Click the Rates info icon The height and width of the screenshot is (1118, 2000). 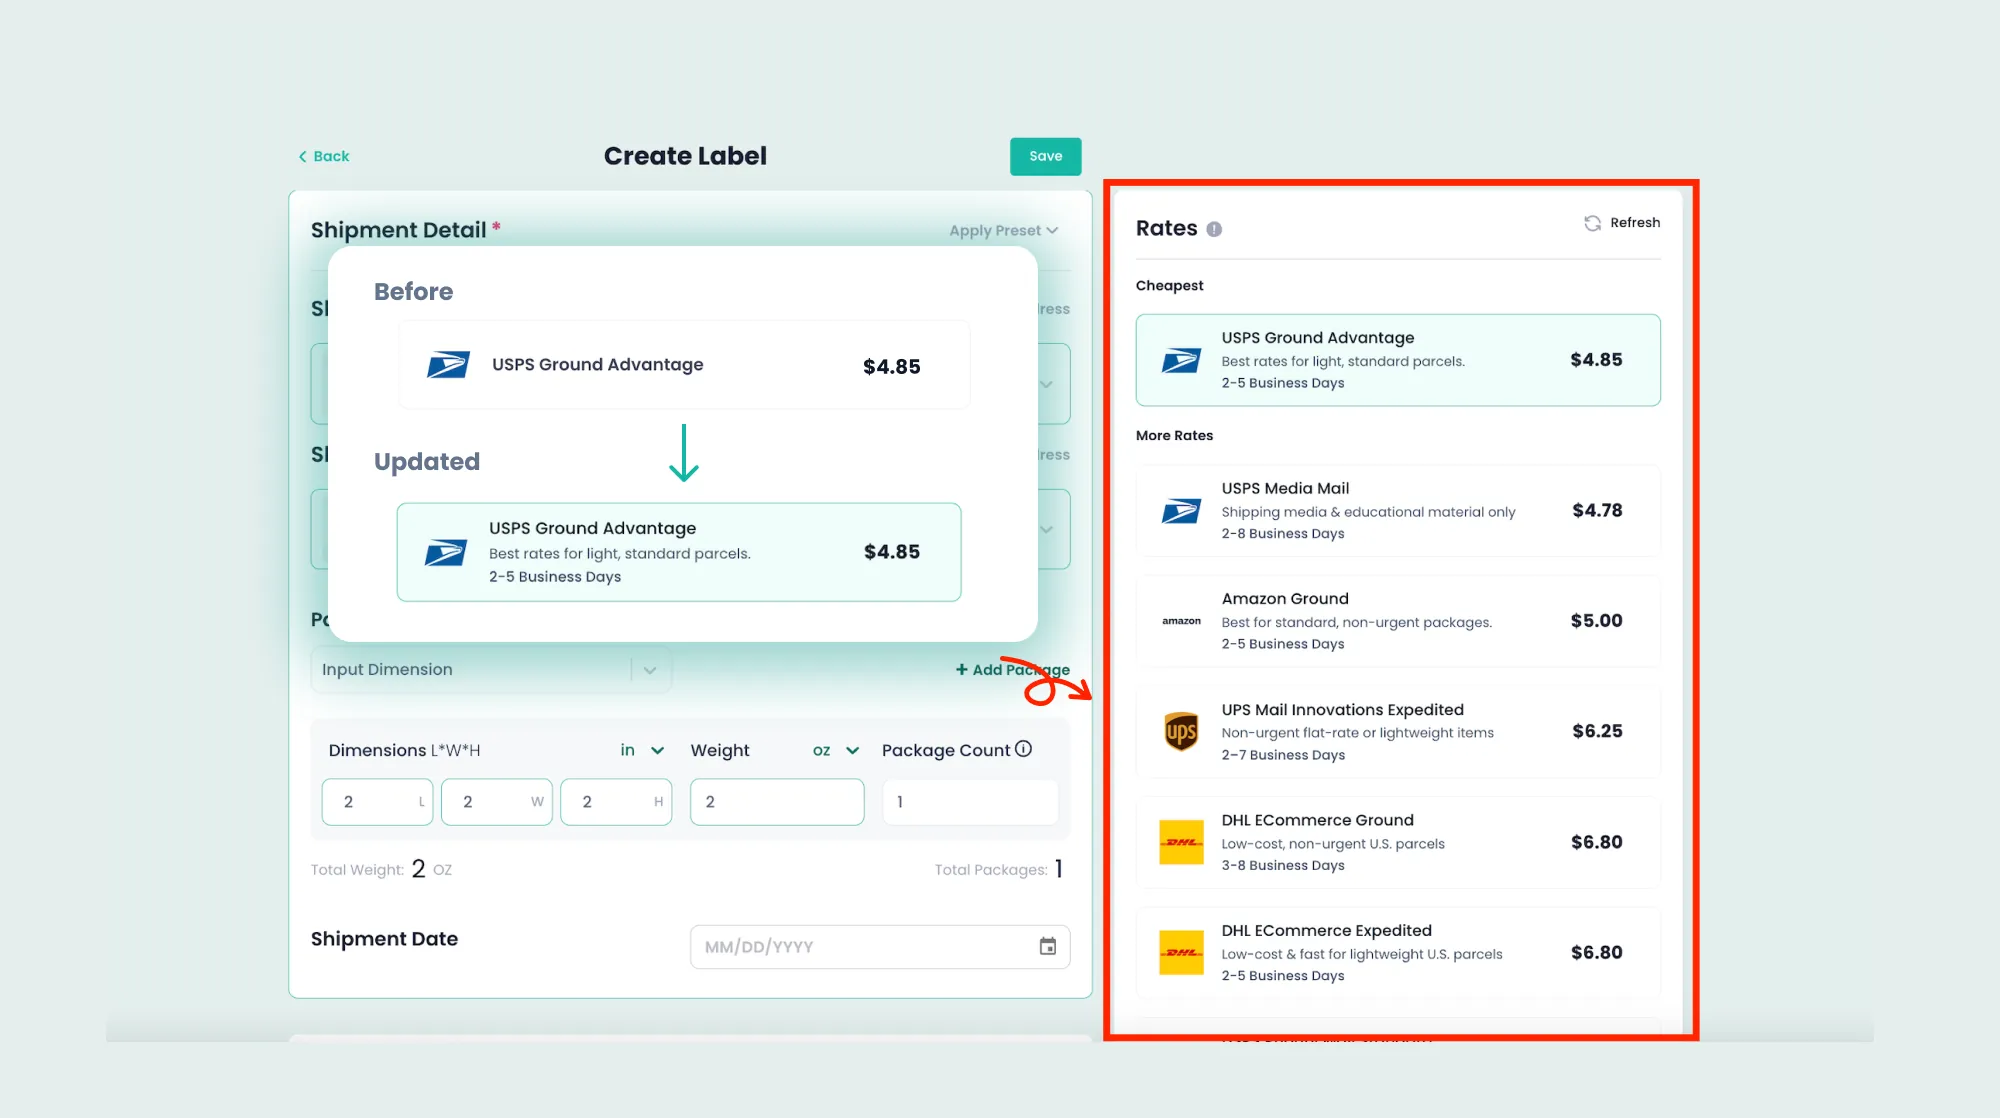pos(1214,229)
